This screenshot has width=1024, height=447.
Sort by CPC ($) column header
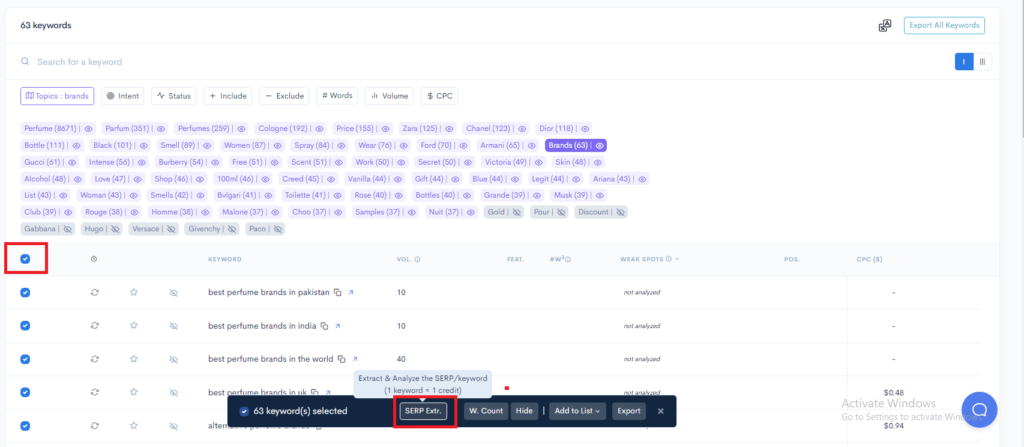(870, 259)
